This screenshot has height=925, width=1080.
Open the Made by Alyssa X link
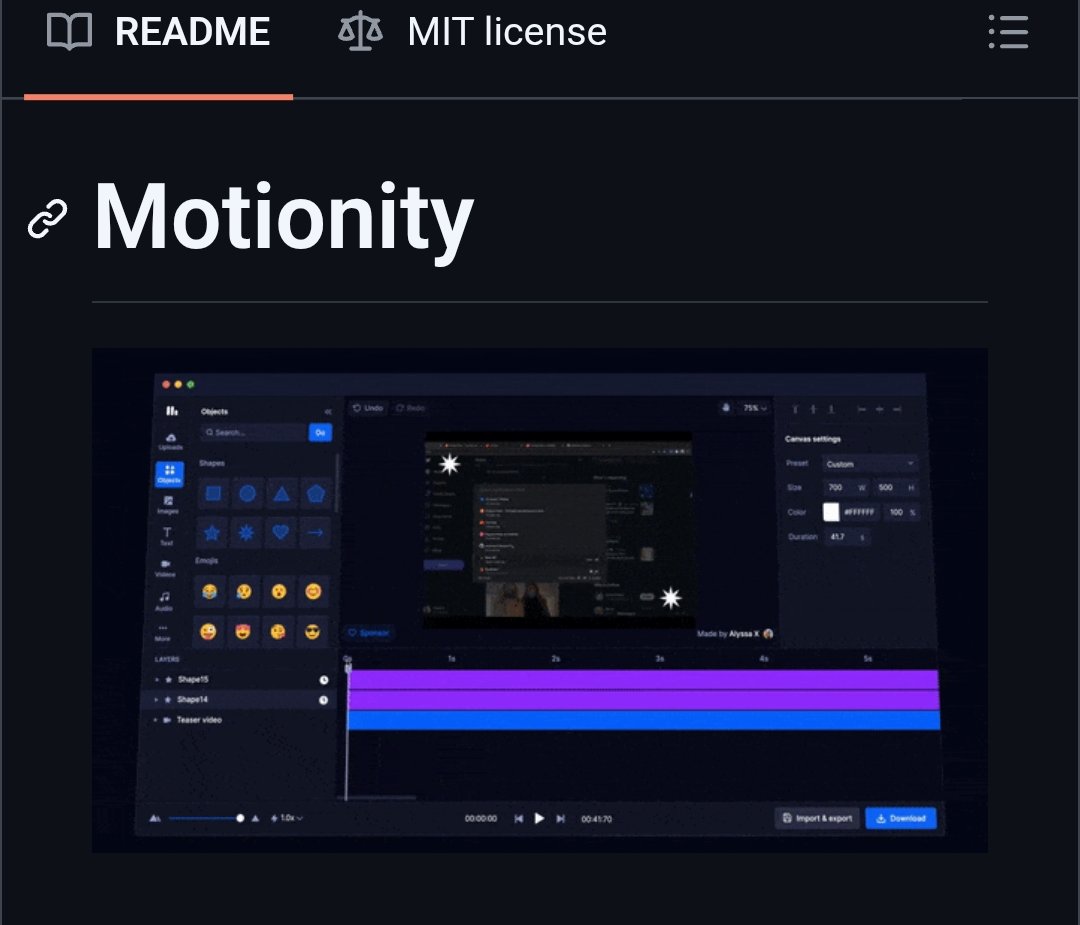735,634
